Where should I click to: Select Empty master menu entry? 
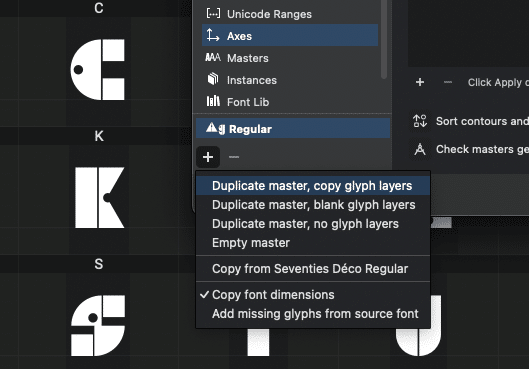click(x=313, y=243)
